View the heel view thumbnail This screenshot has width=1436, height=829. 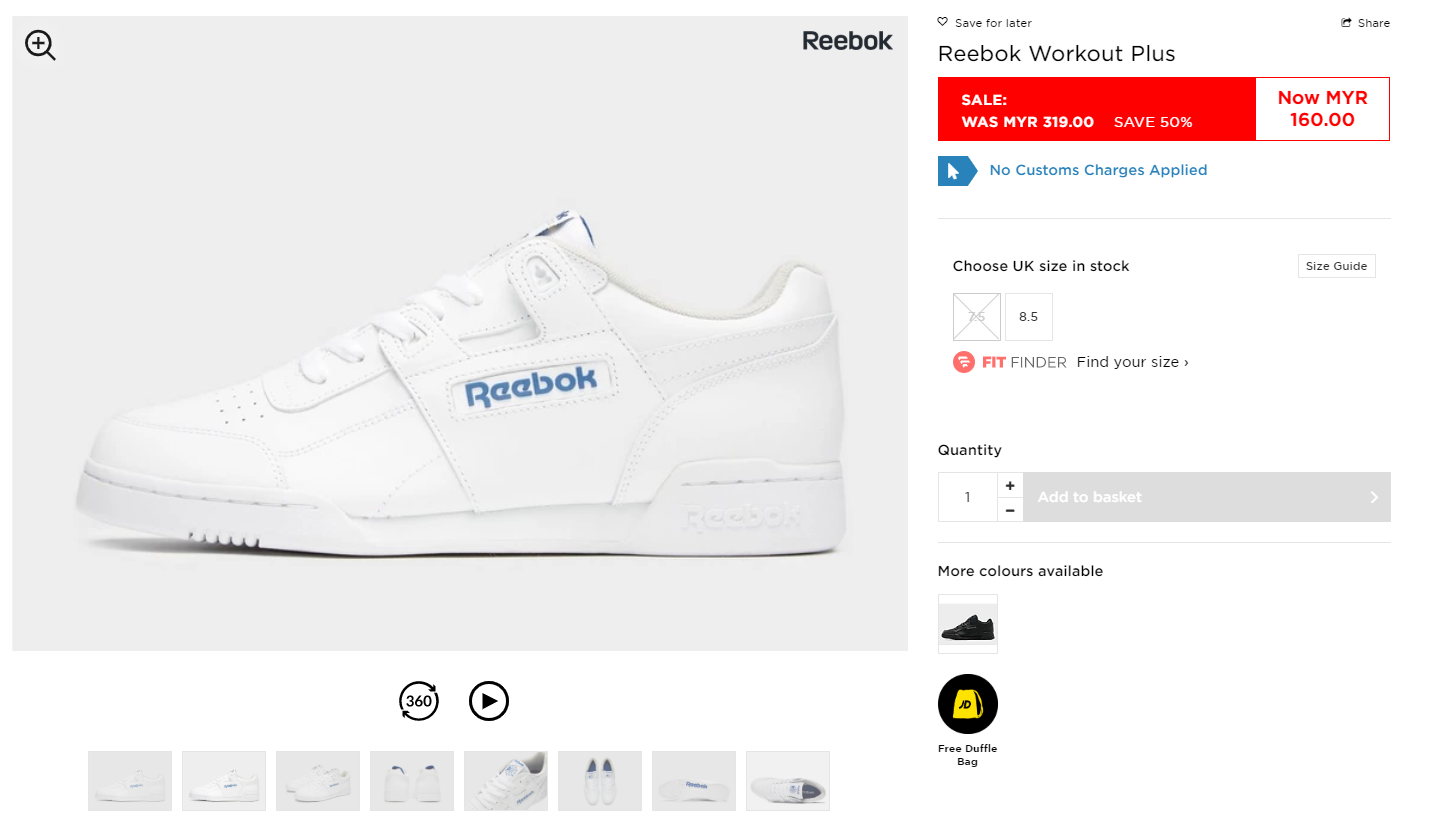click(x=412, y=781)
